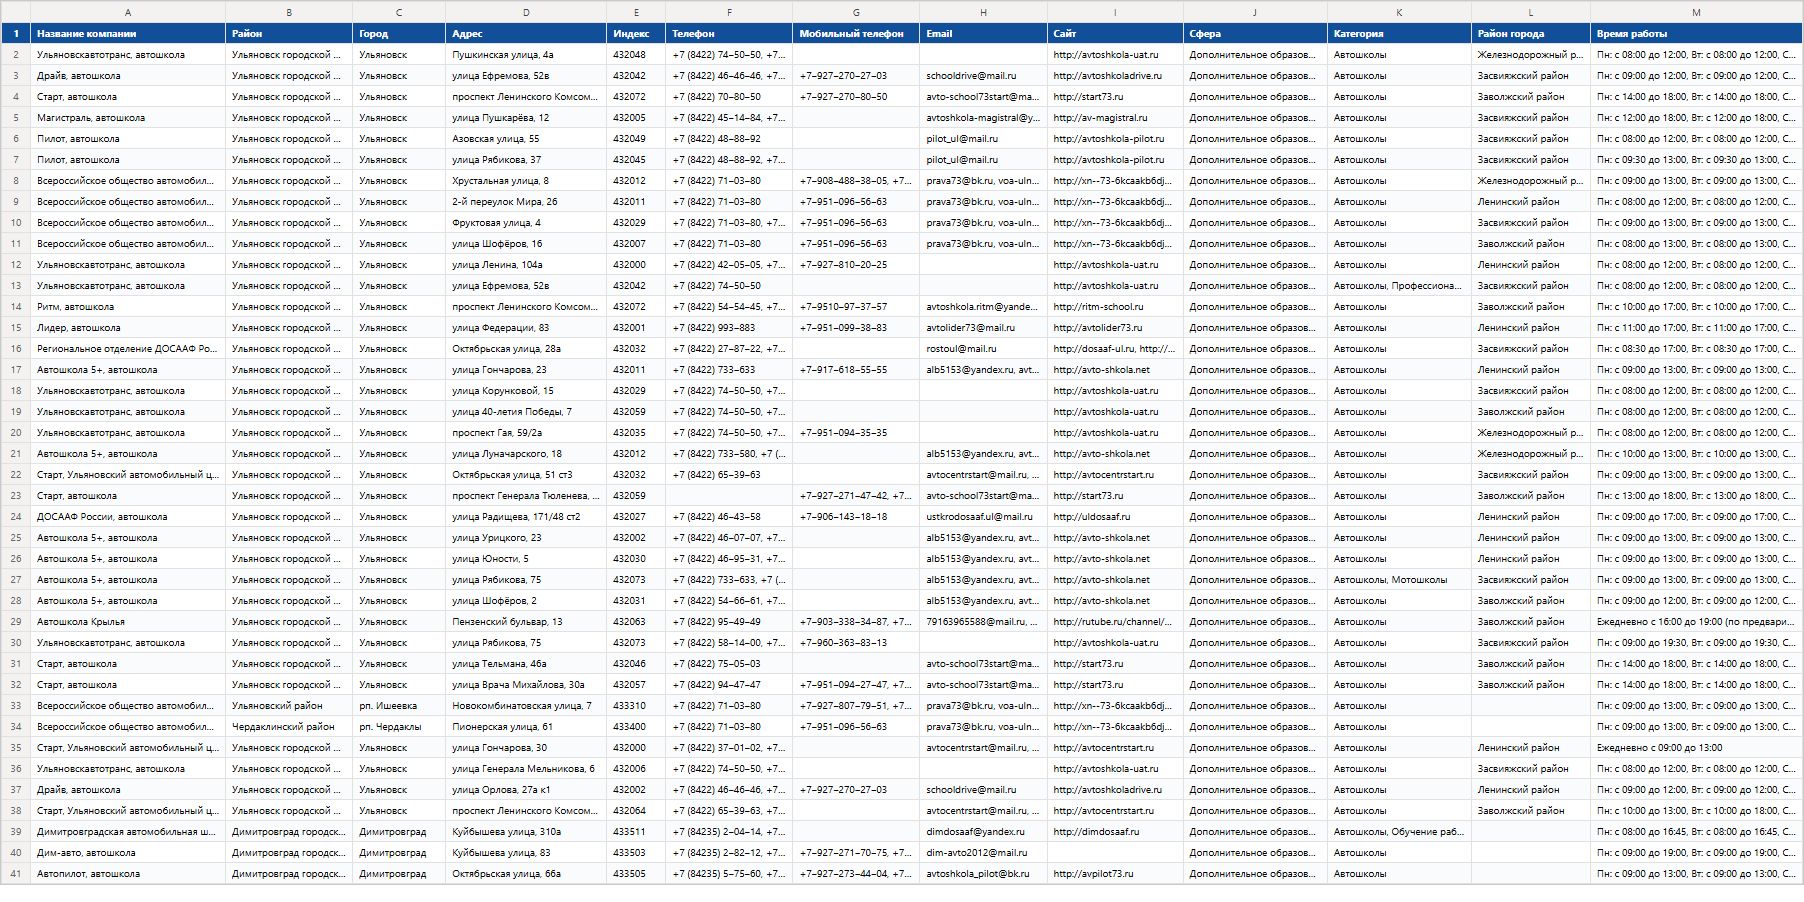Open the link http://avpilot73.ru
The image size is (1804, 902).
click(x=1094, y=874)
